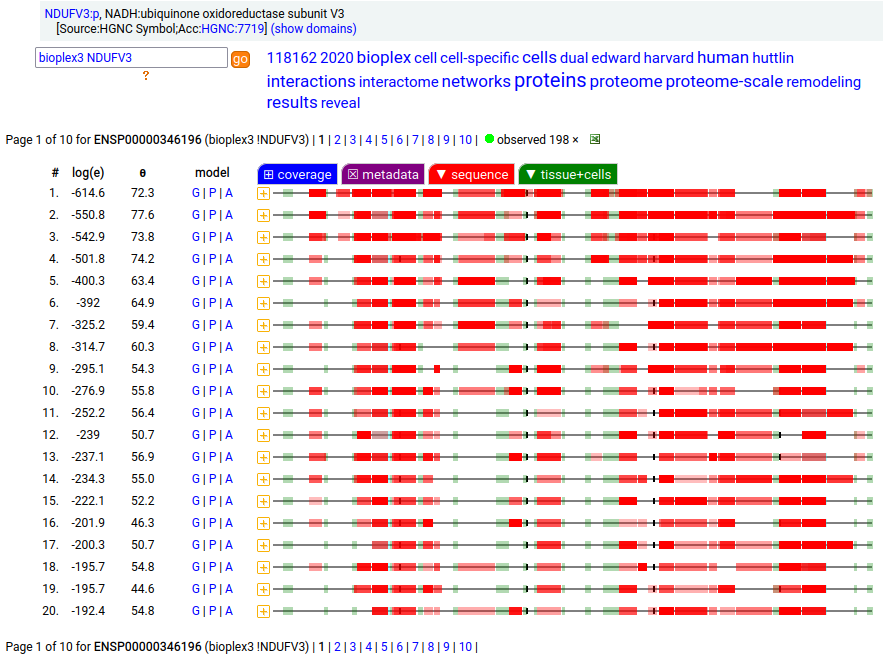Screen dimensions: 883x662
Task: Open the NDUFV3:p link
Action: click(x=72, y=14)
